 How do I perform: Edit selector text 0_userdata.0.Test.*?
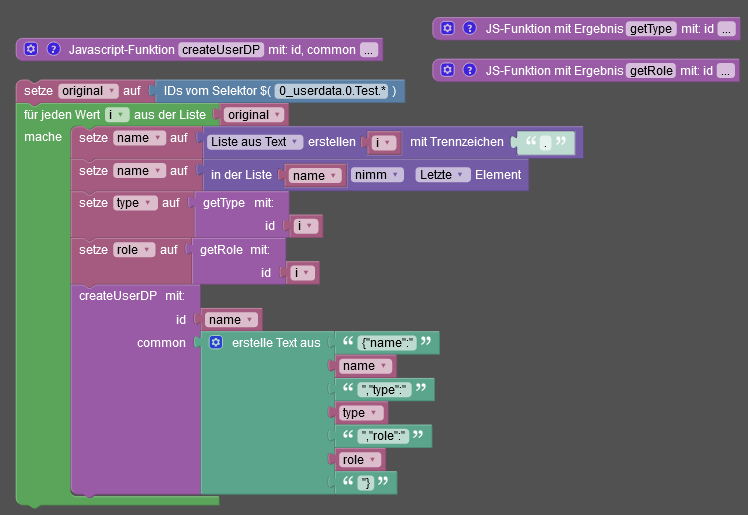[332, 91]
